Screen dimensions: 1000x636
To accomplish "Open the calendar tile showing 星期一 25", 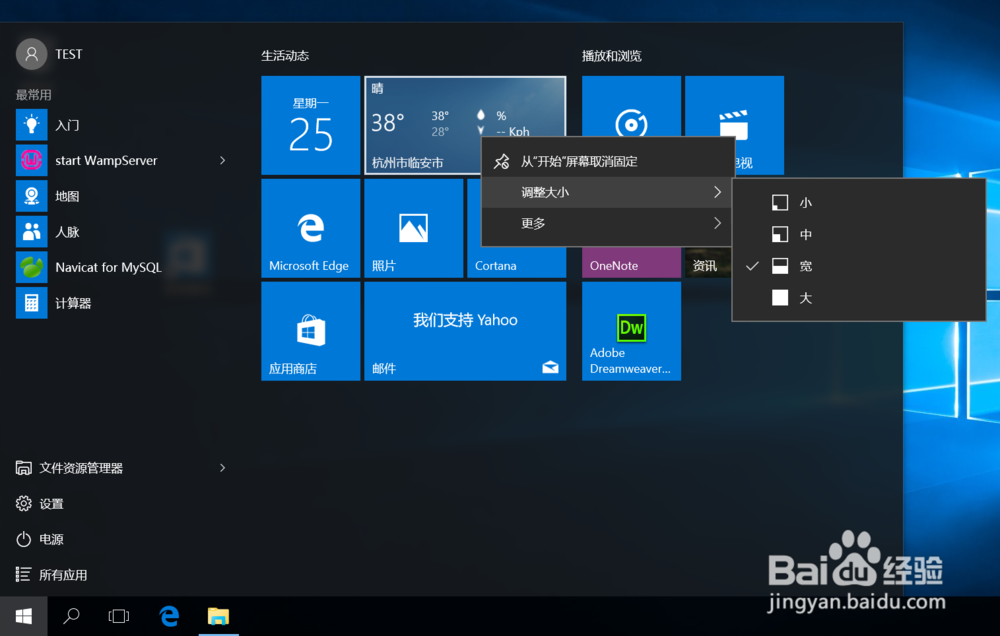I will (x=311, y=125).
